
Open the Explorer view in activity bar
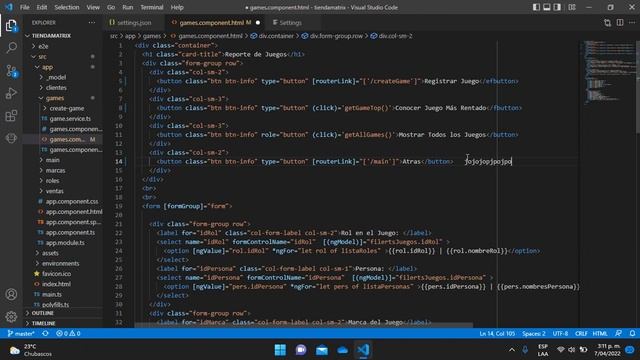pos(11,26)
